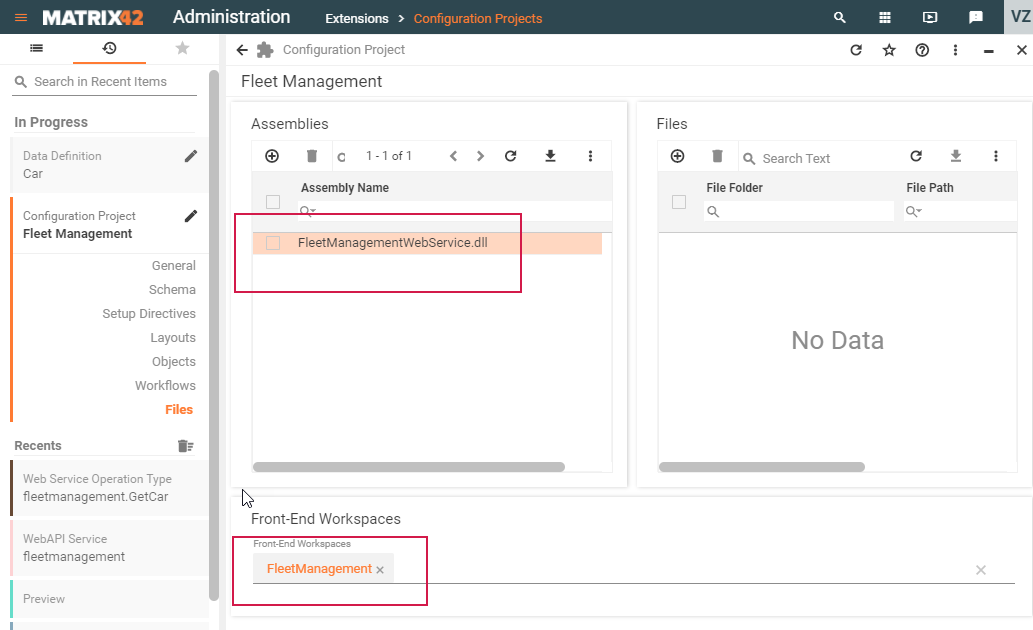Viewport: 1033px width, 630px height.
Task: Go back with the arrow icon
Action: [242, 50]
